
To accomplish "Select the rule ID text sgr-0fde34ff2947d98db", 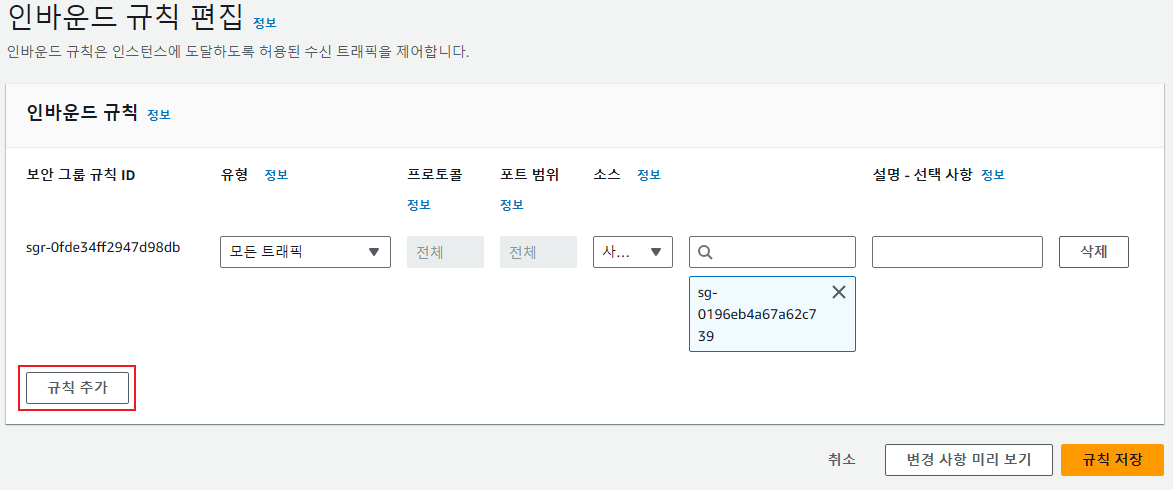I will (x=103, y=247).
